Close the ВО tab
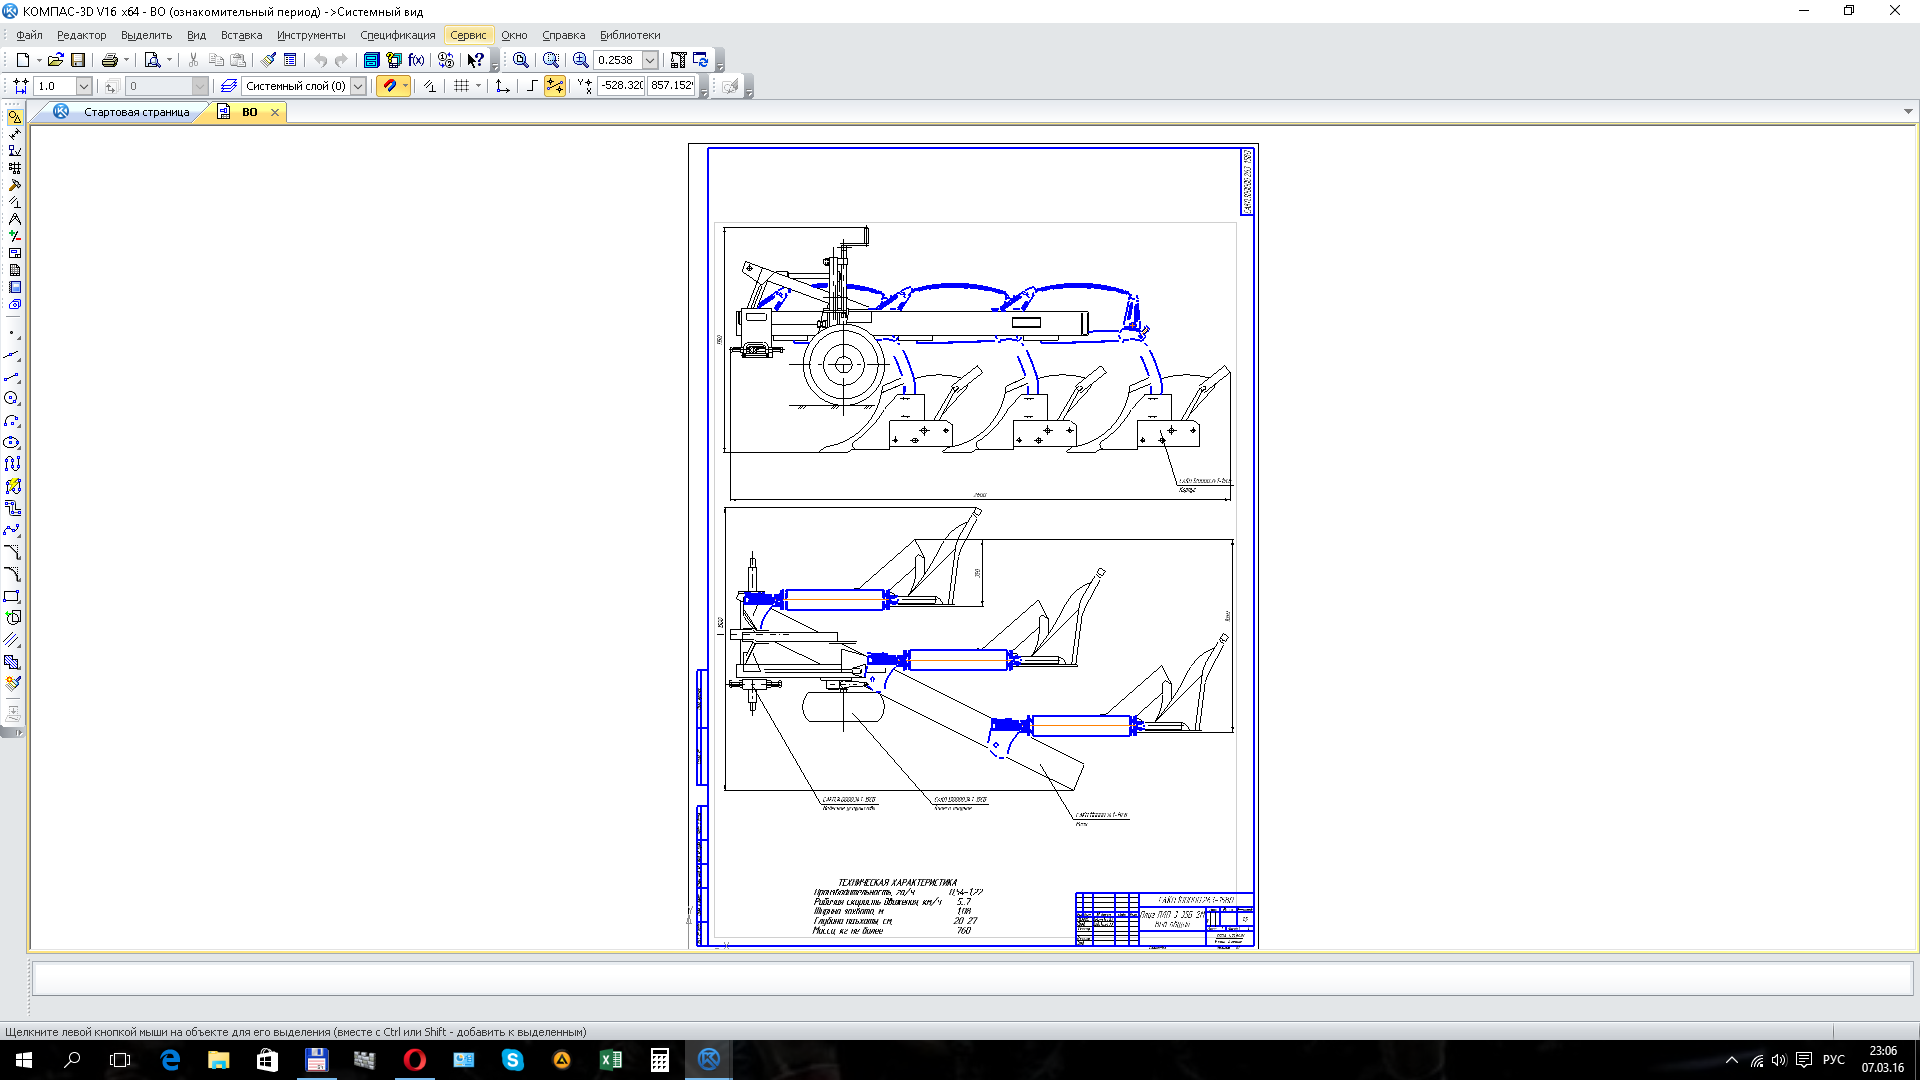This screenshot has width=1920, height=1080. coord(275,112)
